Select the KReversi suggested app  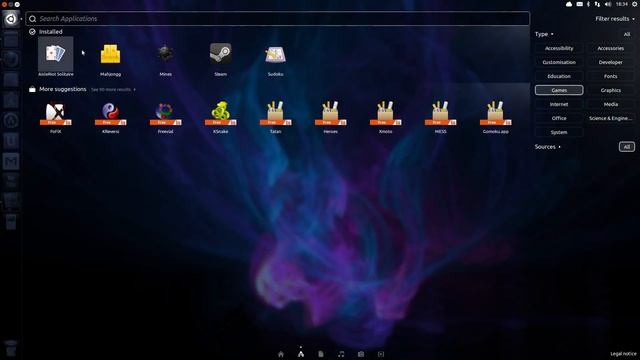point(110,116)
